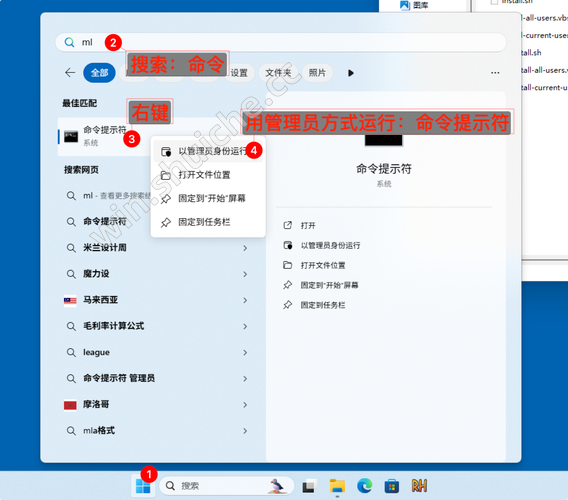Expand the 马来西亚 suggestion chevron
This screenshot has width=568, height=500.
pos(245,300)
